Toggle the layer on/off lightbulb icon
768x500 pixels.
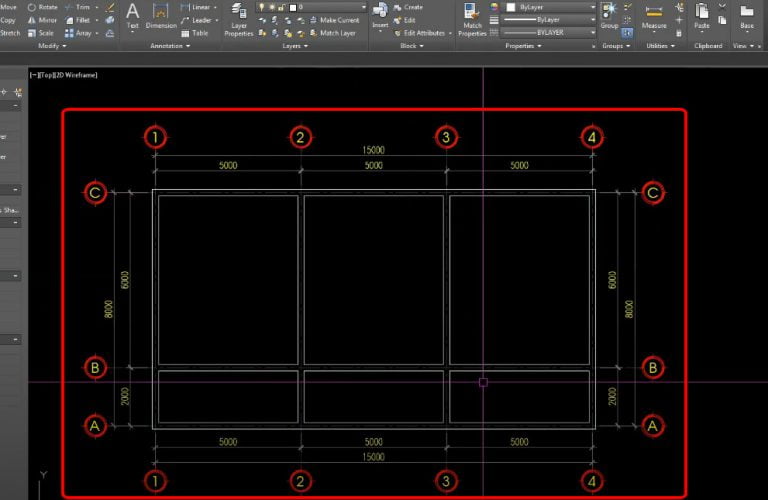262,7
